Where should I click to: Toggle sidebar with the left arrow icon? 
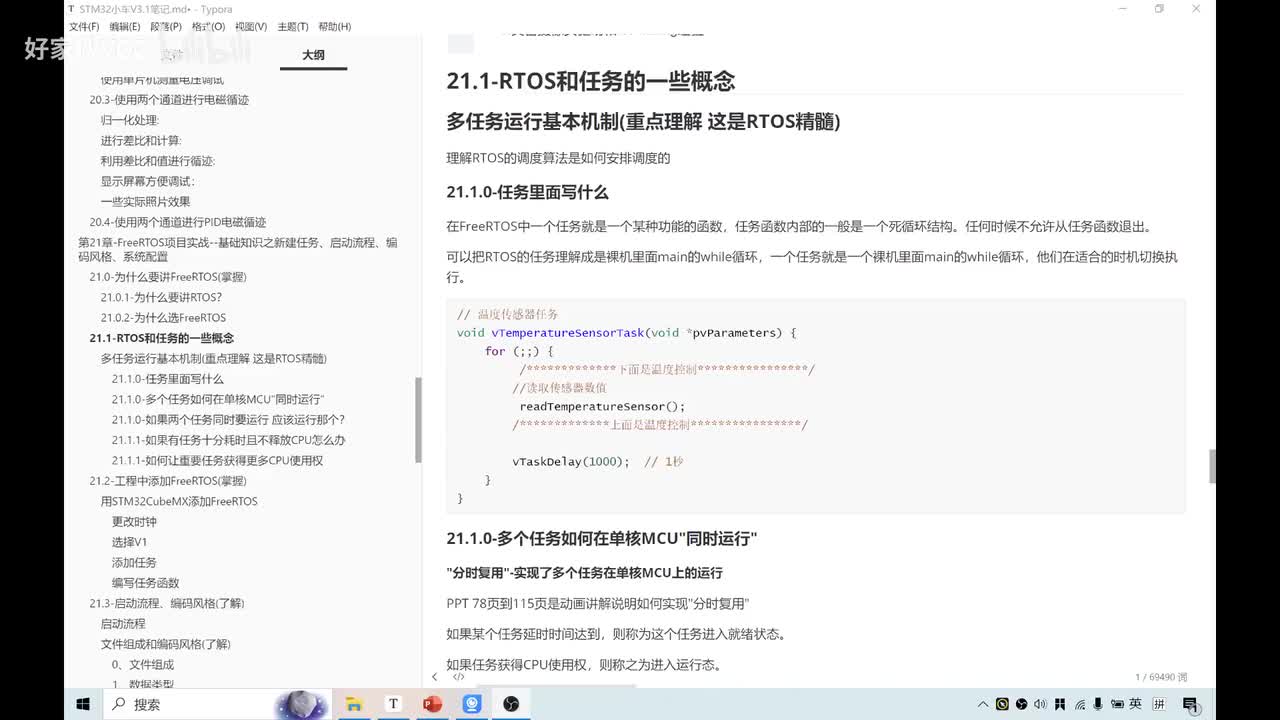pyautogui.click(x=434, y=677)
